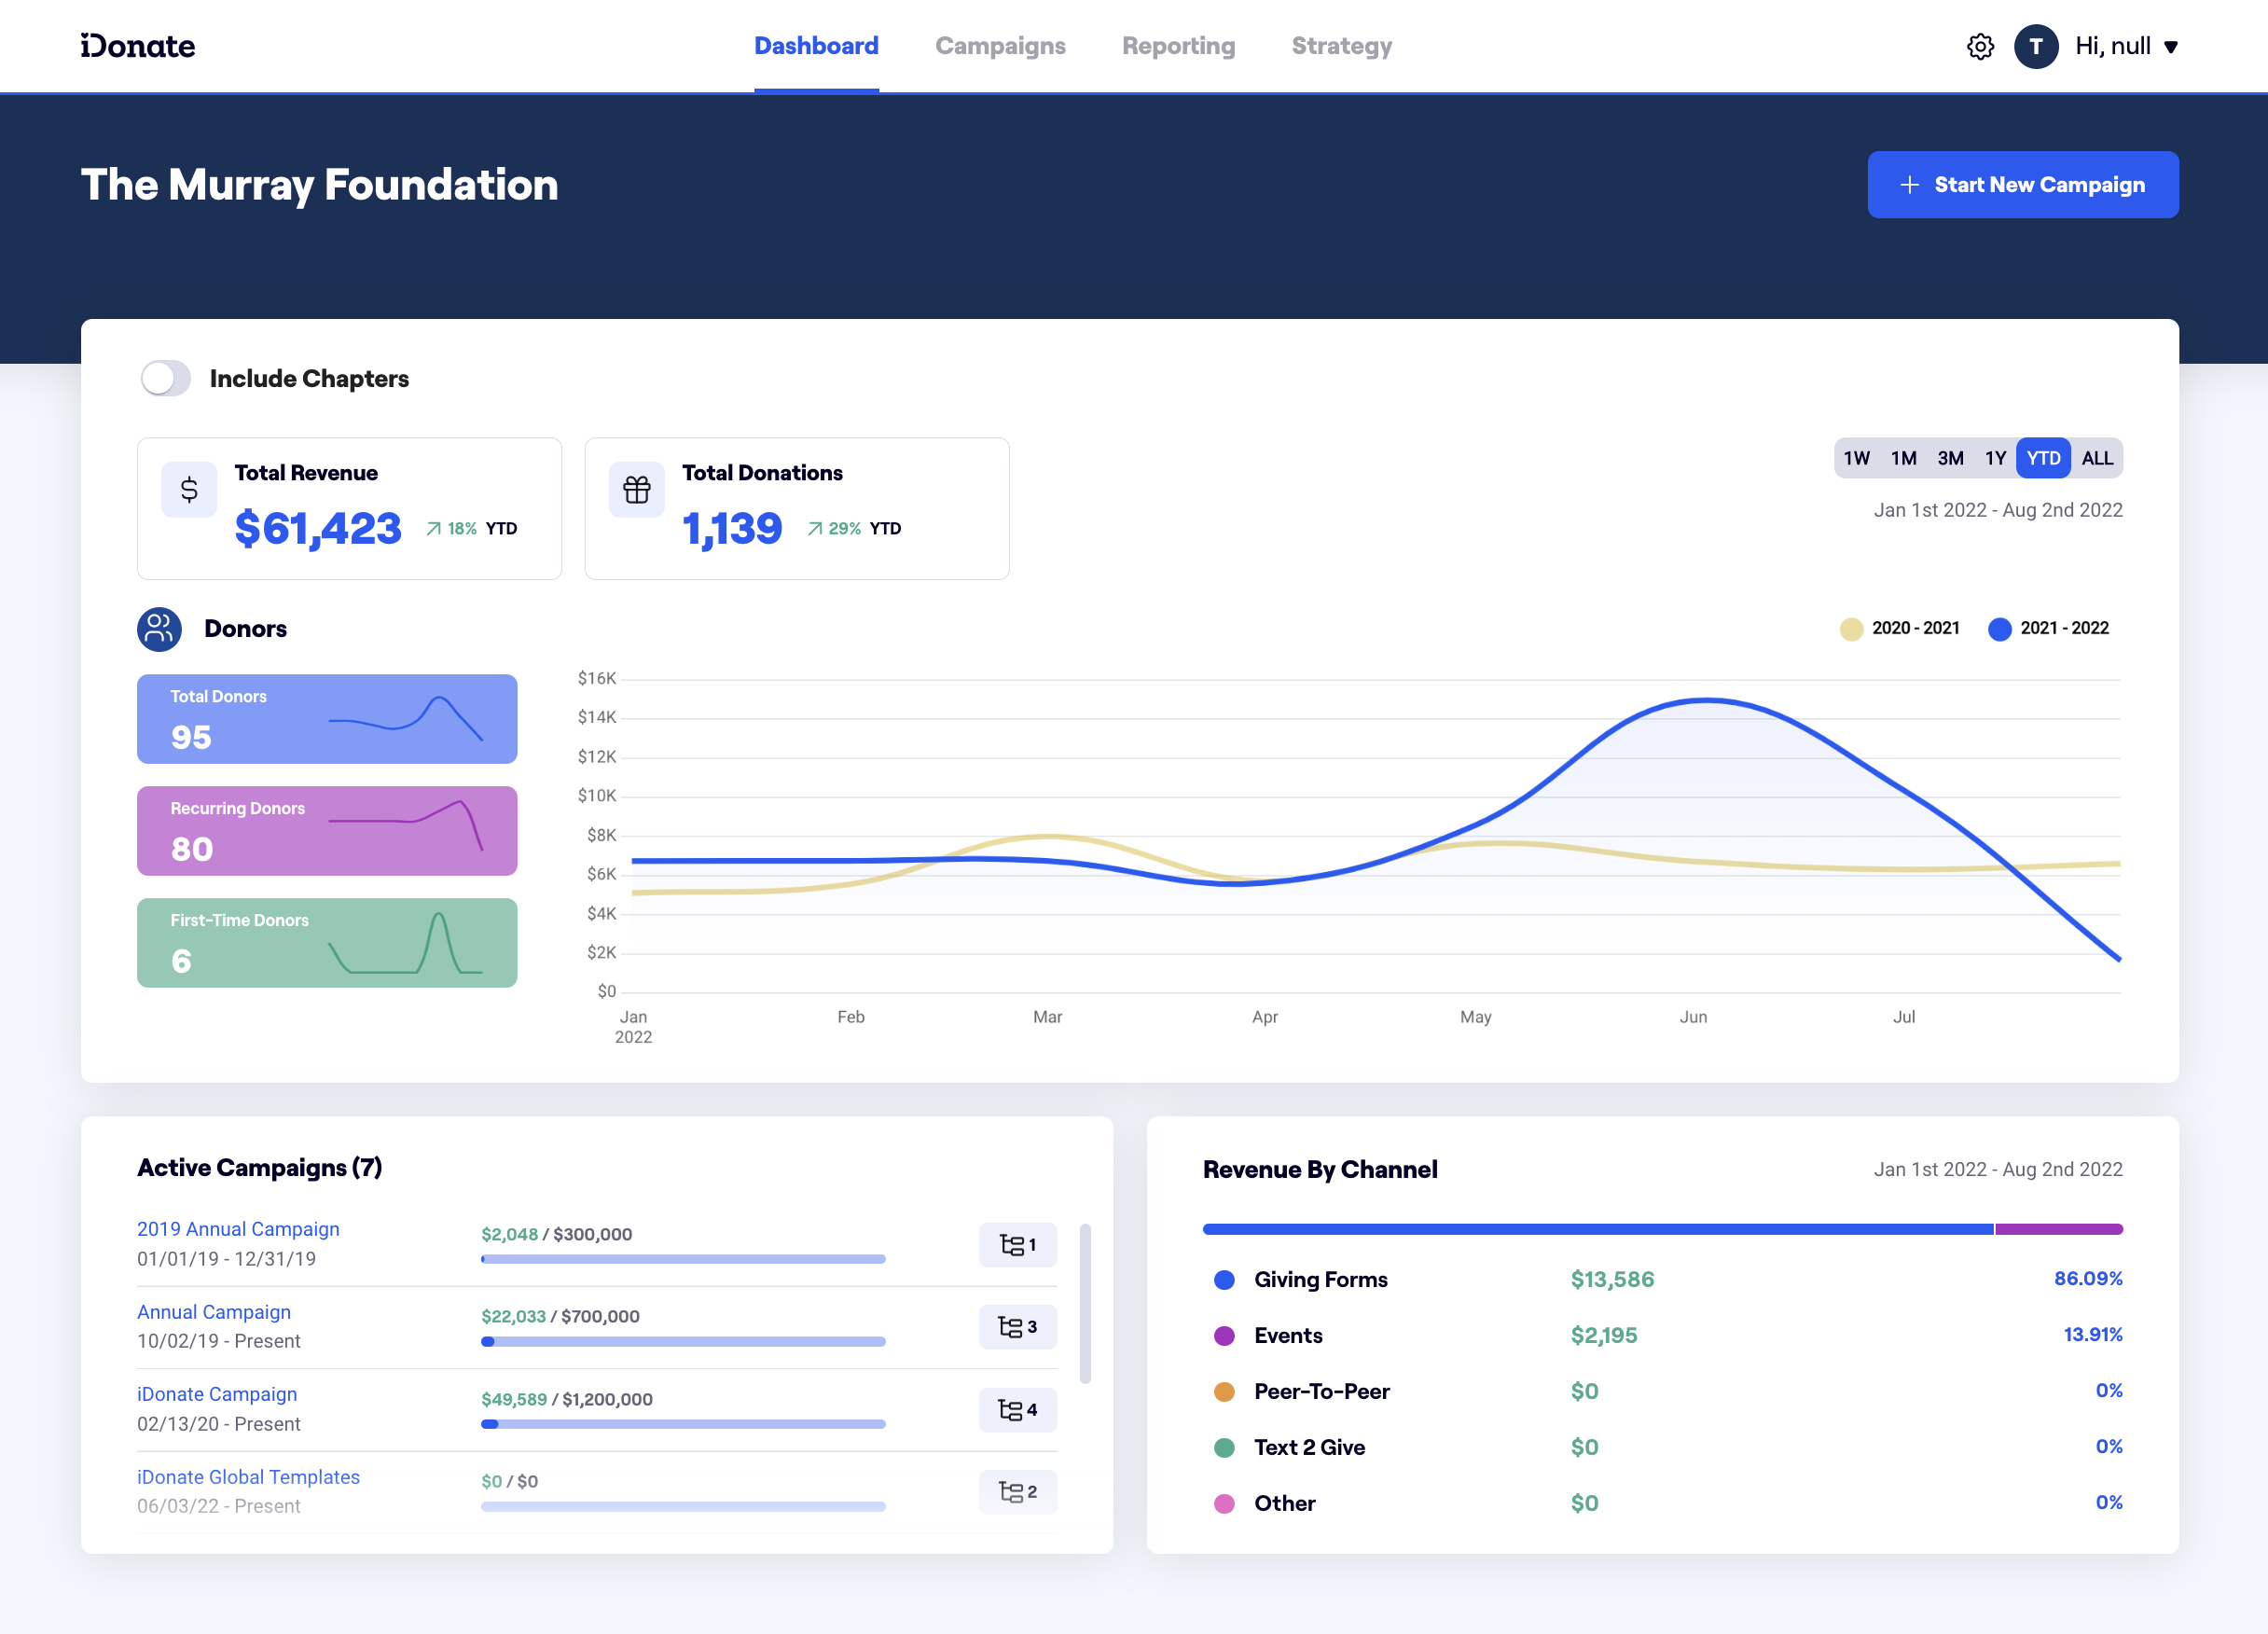2268x1634 pixels.
Task: Switch to the Reporting tab
Action: tap(1178, 46)
